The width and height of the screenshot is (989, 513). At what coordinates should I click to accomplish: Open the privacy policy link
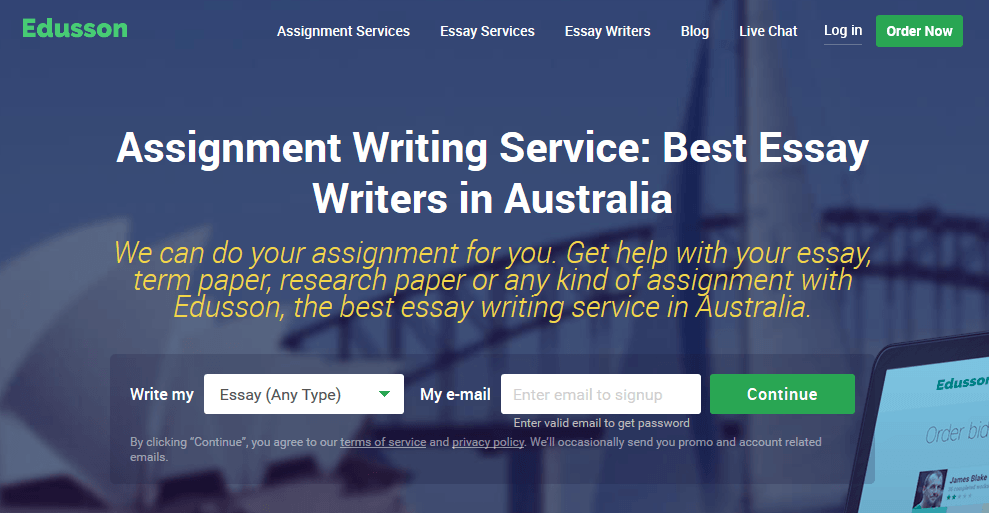coord(488,442)
